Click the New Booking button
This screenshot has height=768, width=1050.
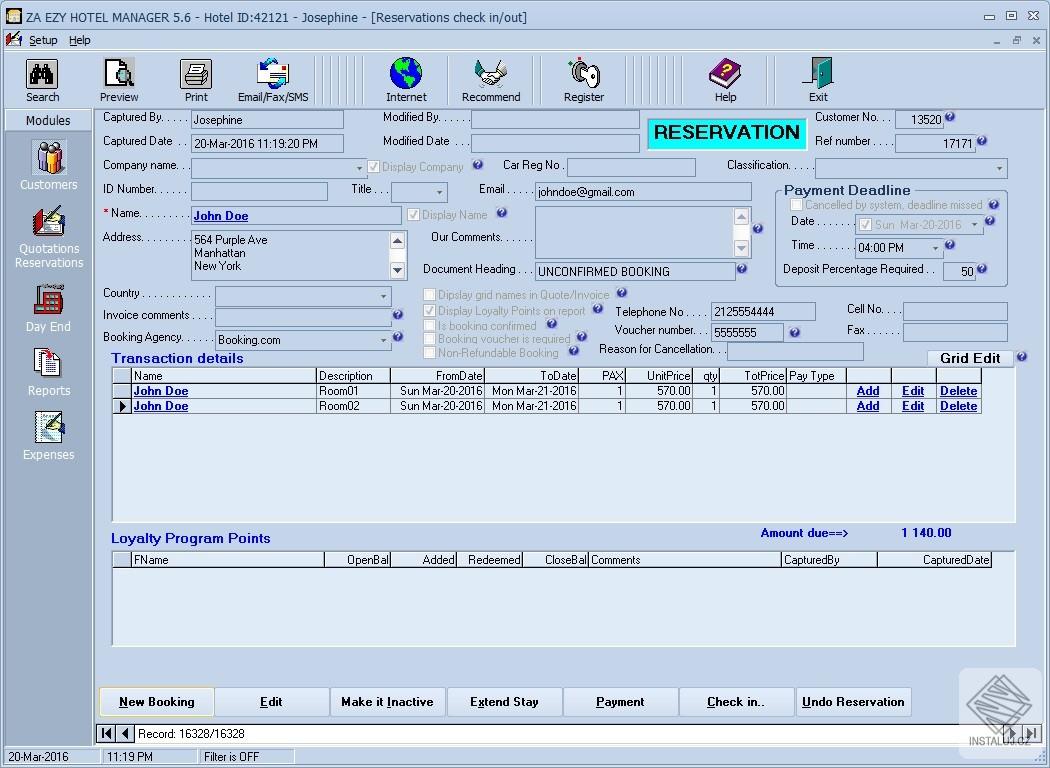point(156,701)
